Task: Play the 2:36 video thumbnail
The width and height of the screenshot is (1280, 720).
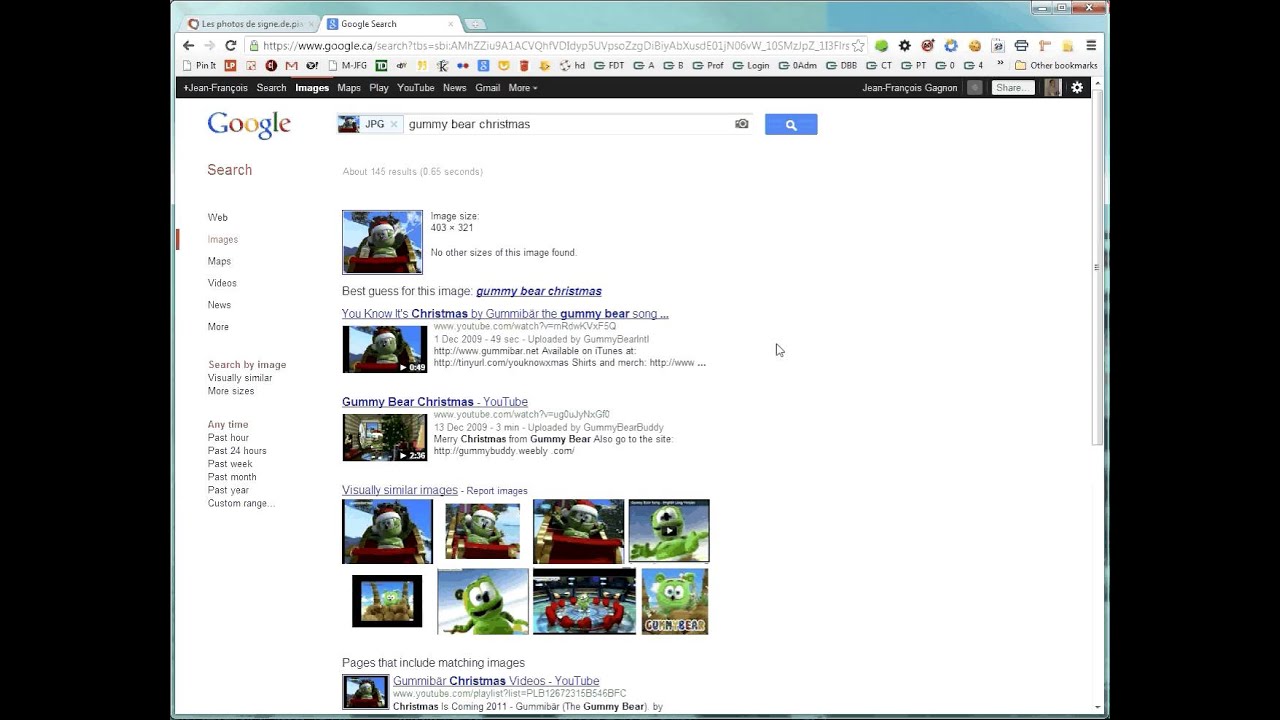Action: [385, 437]
